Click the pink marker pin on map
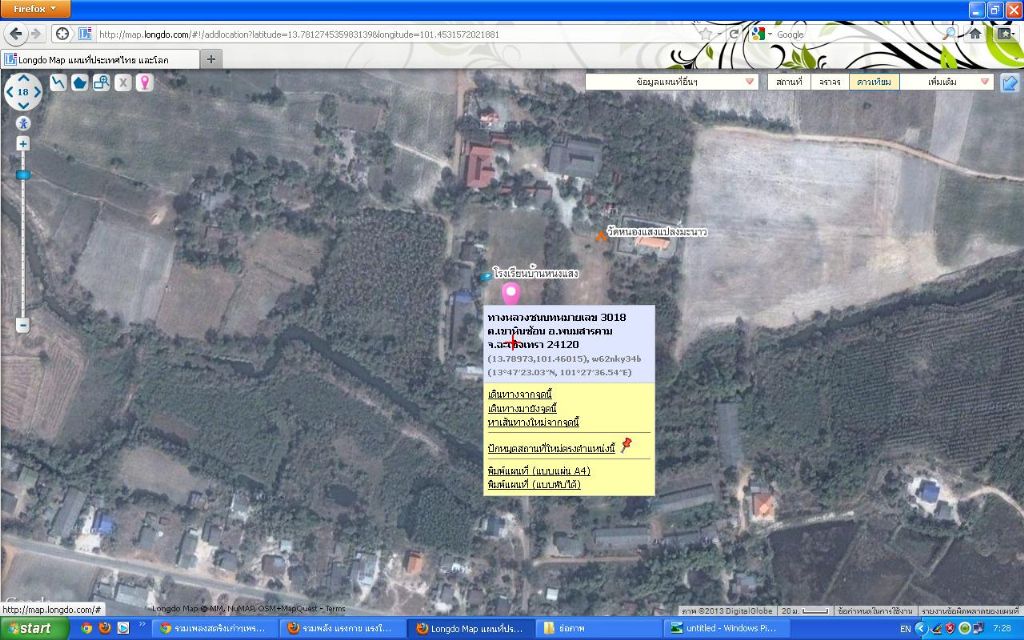 pos(511,293)
